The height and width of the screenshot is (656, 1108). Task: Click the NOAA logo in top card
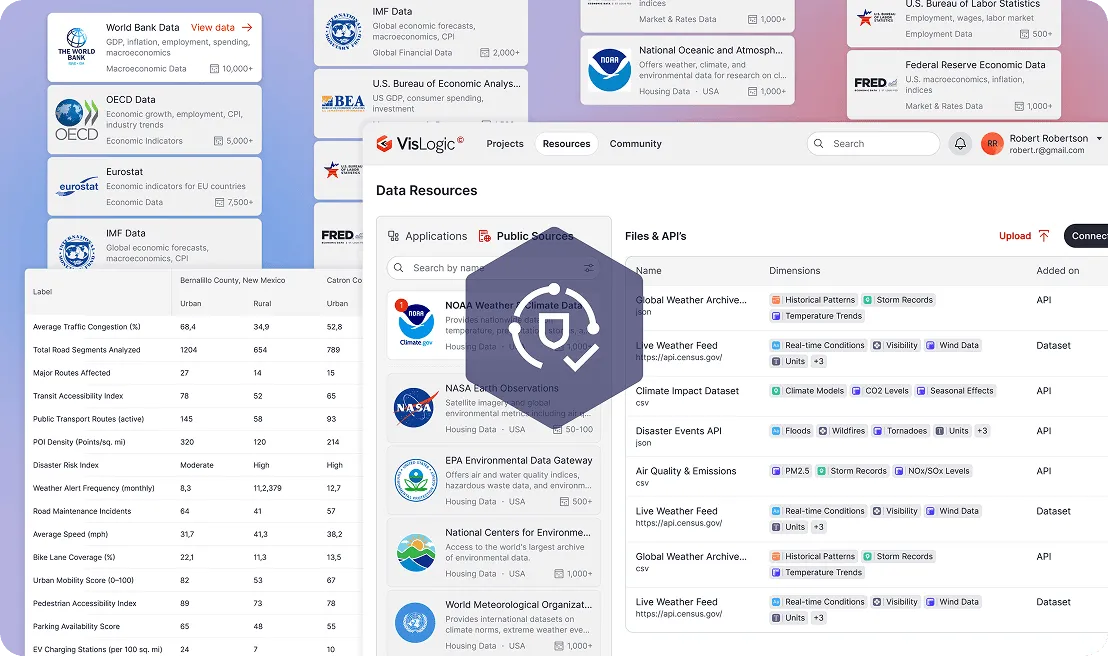click(609, 70)
